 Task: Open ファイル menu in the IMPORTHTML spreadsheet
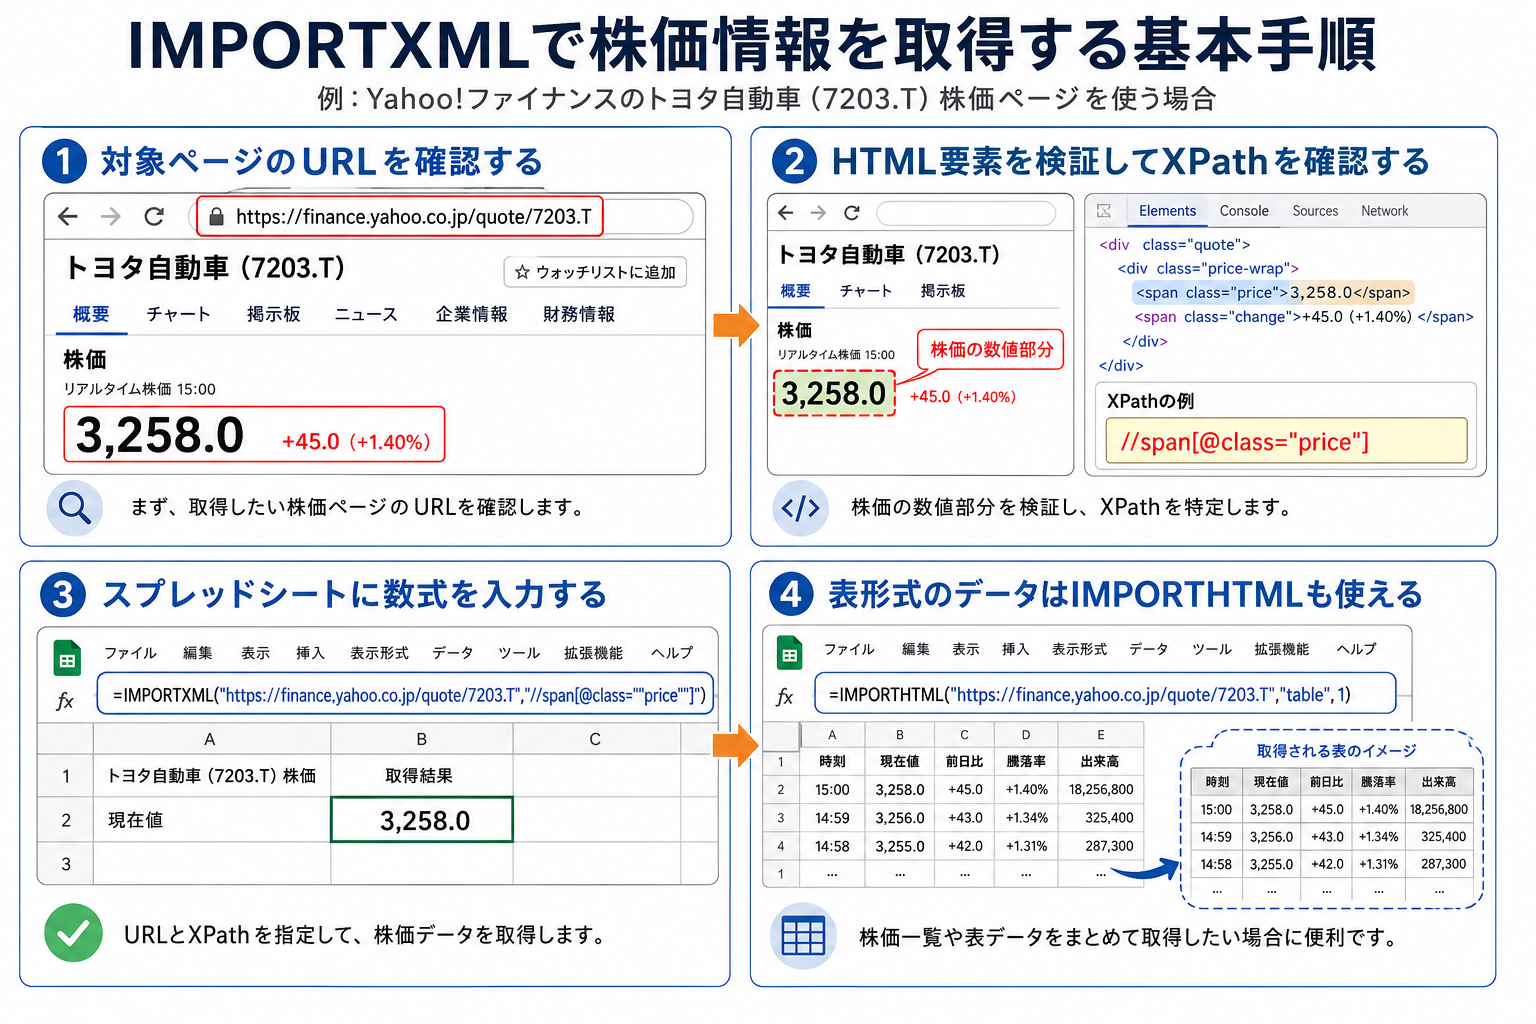point(849,649)
